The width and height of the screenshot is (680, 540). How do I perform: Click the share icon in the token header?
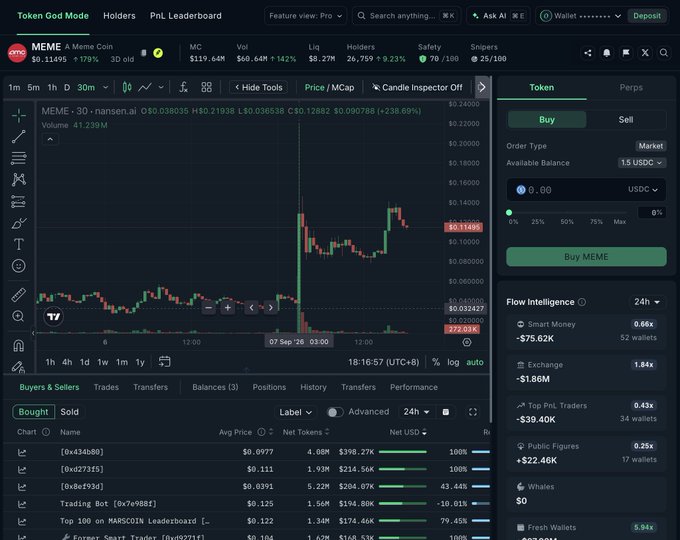pos(588,53)
